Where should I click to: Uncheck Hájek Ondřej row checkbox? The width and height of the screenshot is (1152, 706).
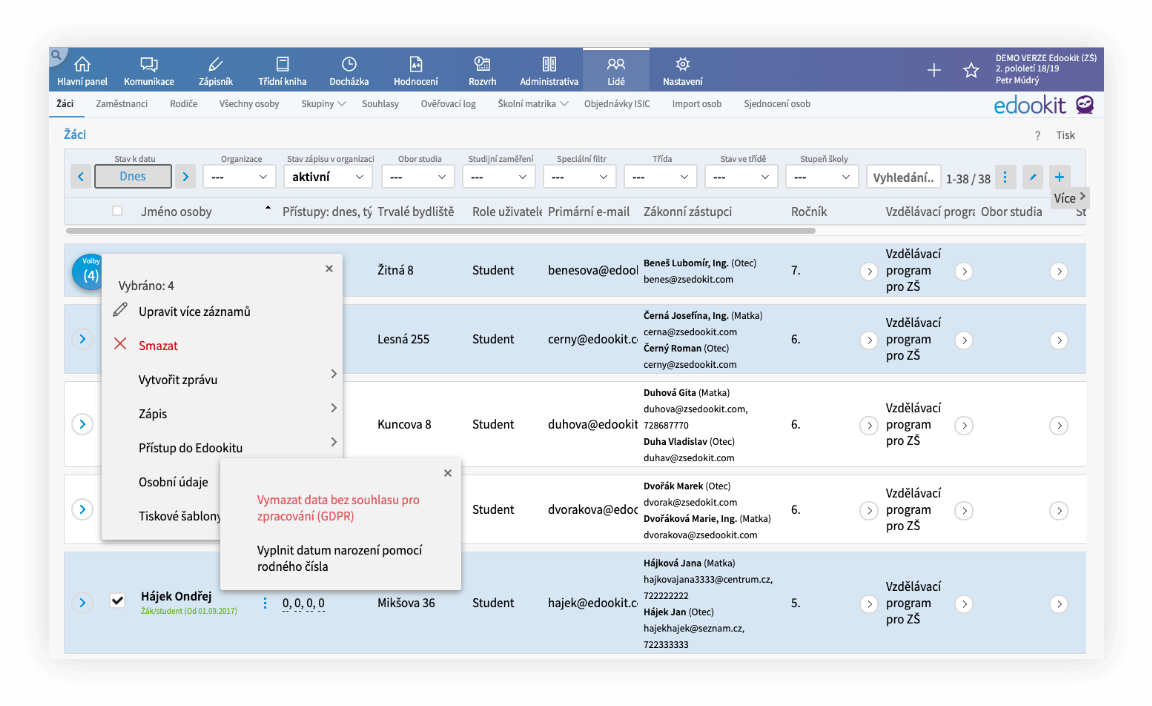pos(118,600)
